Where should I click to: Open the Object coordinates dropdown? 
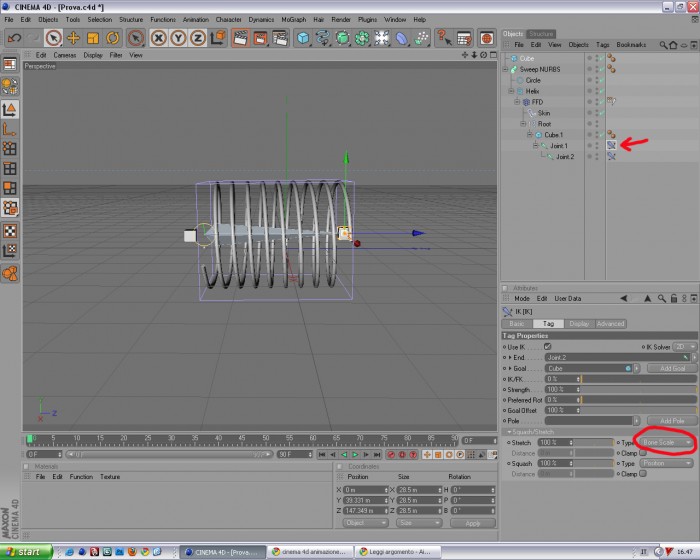click(x=365, y=522)
